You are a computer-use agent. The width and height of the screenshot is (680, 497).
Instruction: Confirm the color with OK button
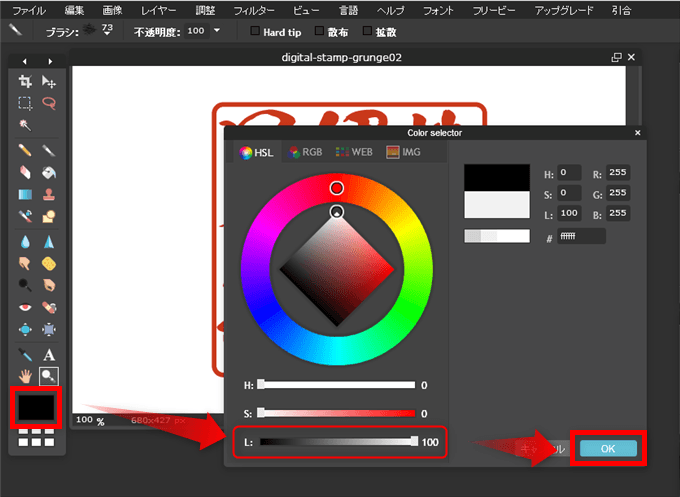608,449
